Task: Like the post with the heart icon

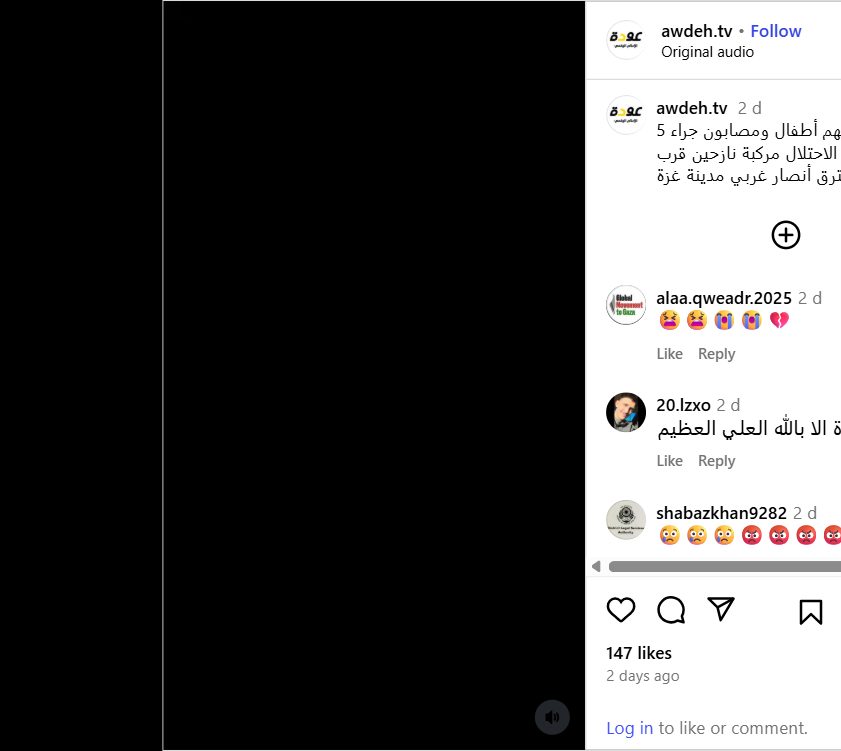Action: tap(621, 610)
